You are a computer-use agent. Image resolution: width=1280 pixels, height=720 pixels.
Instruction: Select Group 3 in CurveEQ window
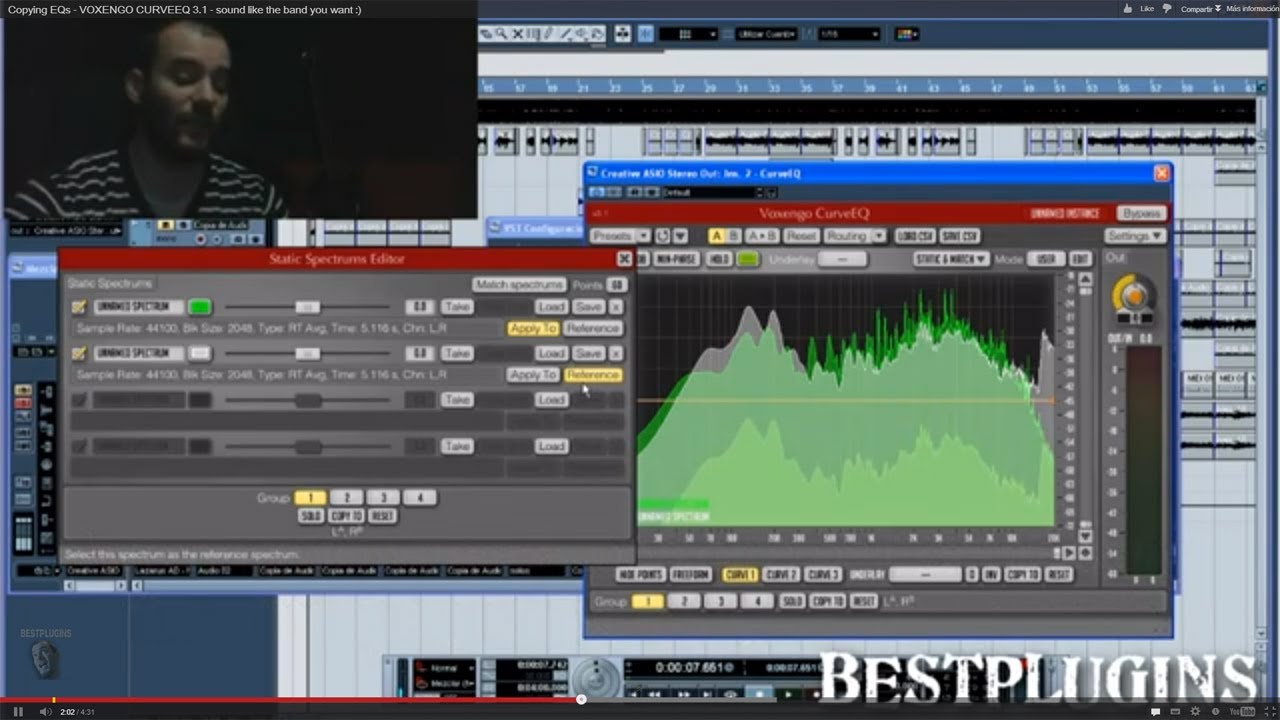(721, 601)
